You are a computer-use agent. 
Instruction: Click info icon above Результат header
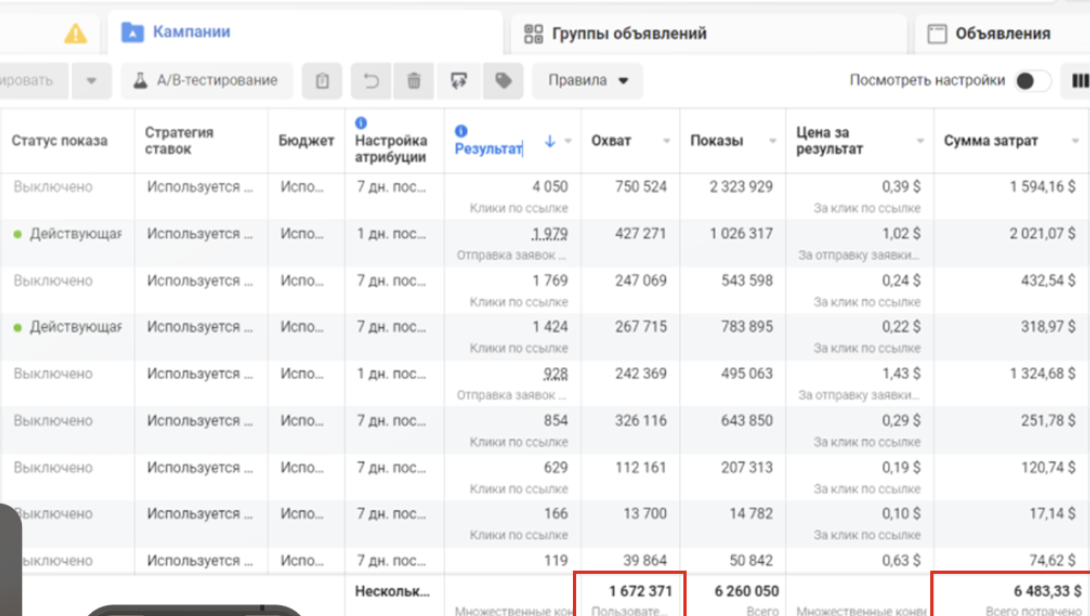pos(461,131)
